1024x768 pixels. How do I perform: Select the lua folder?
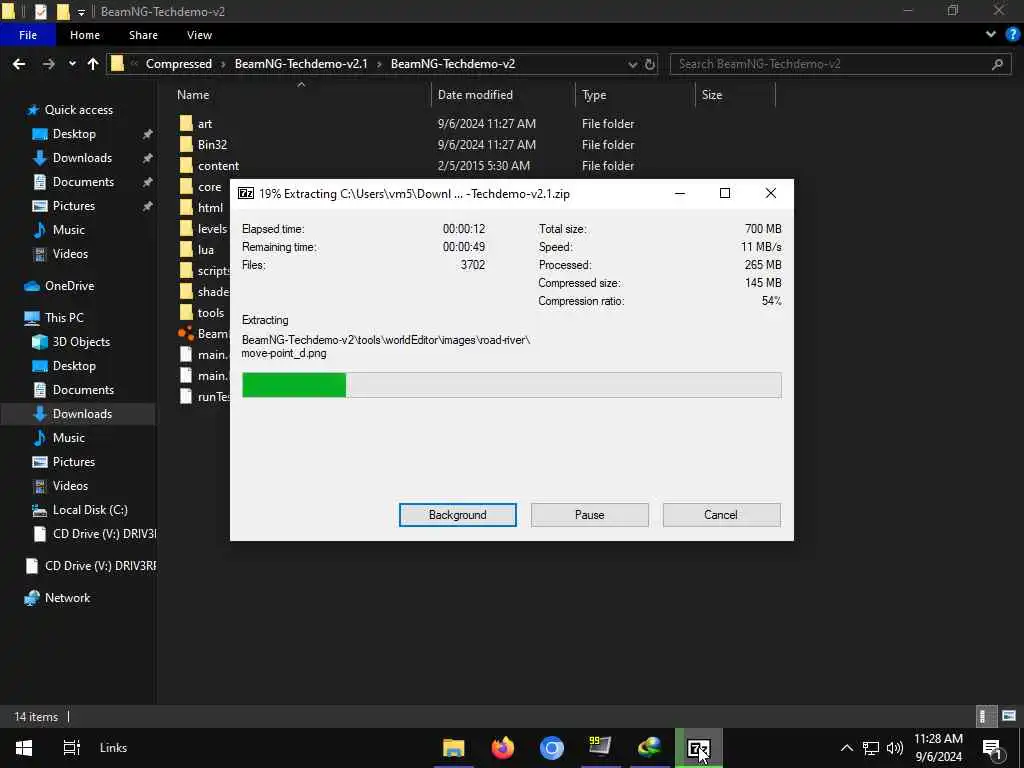(x=205, y=249)
